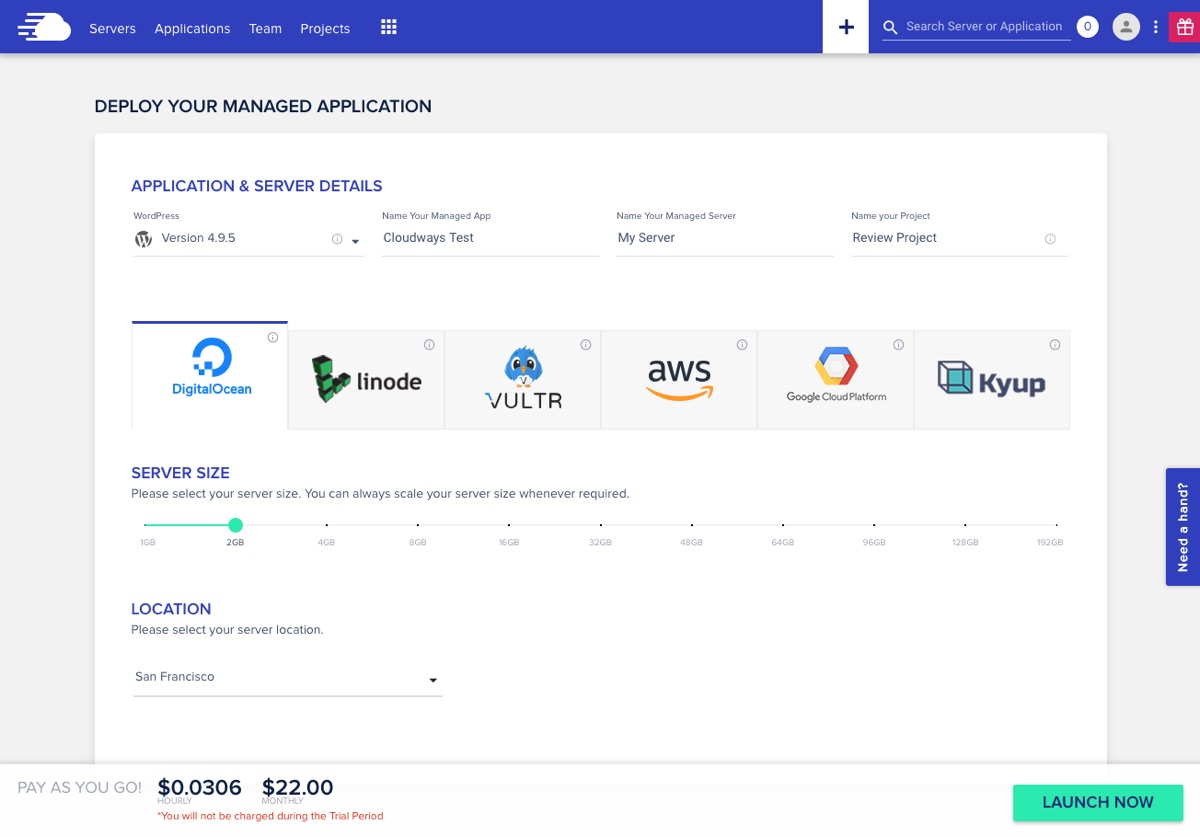The image size is (1200, 837).
Task: Click the Name Your Managed Server field
Action: (725, 238)
